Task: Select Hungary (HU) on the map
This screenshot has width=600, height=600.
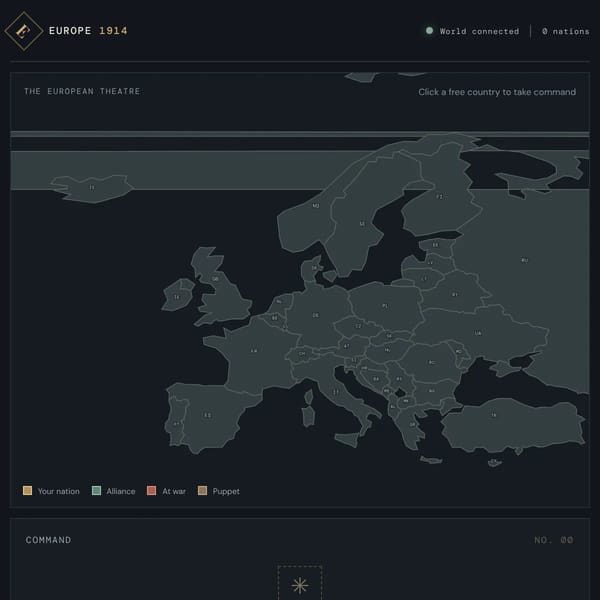Action: coord(388,350)
